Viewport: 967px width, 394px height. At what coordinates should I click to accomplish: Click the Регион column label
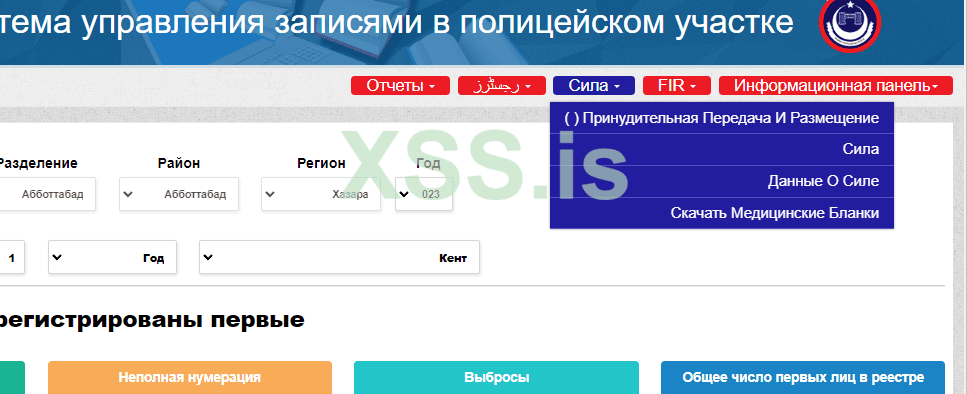click(321, 163)
